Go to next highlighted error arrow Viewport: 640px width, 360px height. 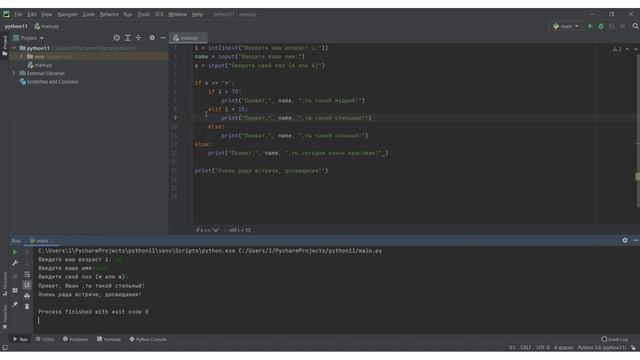[636, 49]
